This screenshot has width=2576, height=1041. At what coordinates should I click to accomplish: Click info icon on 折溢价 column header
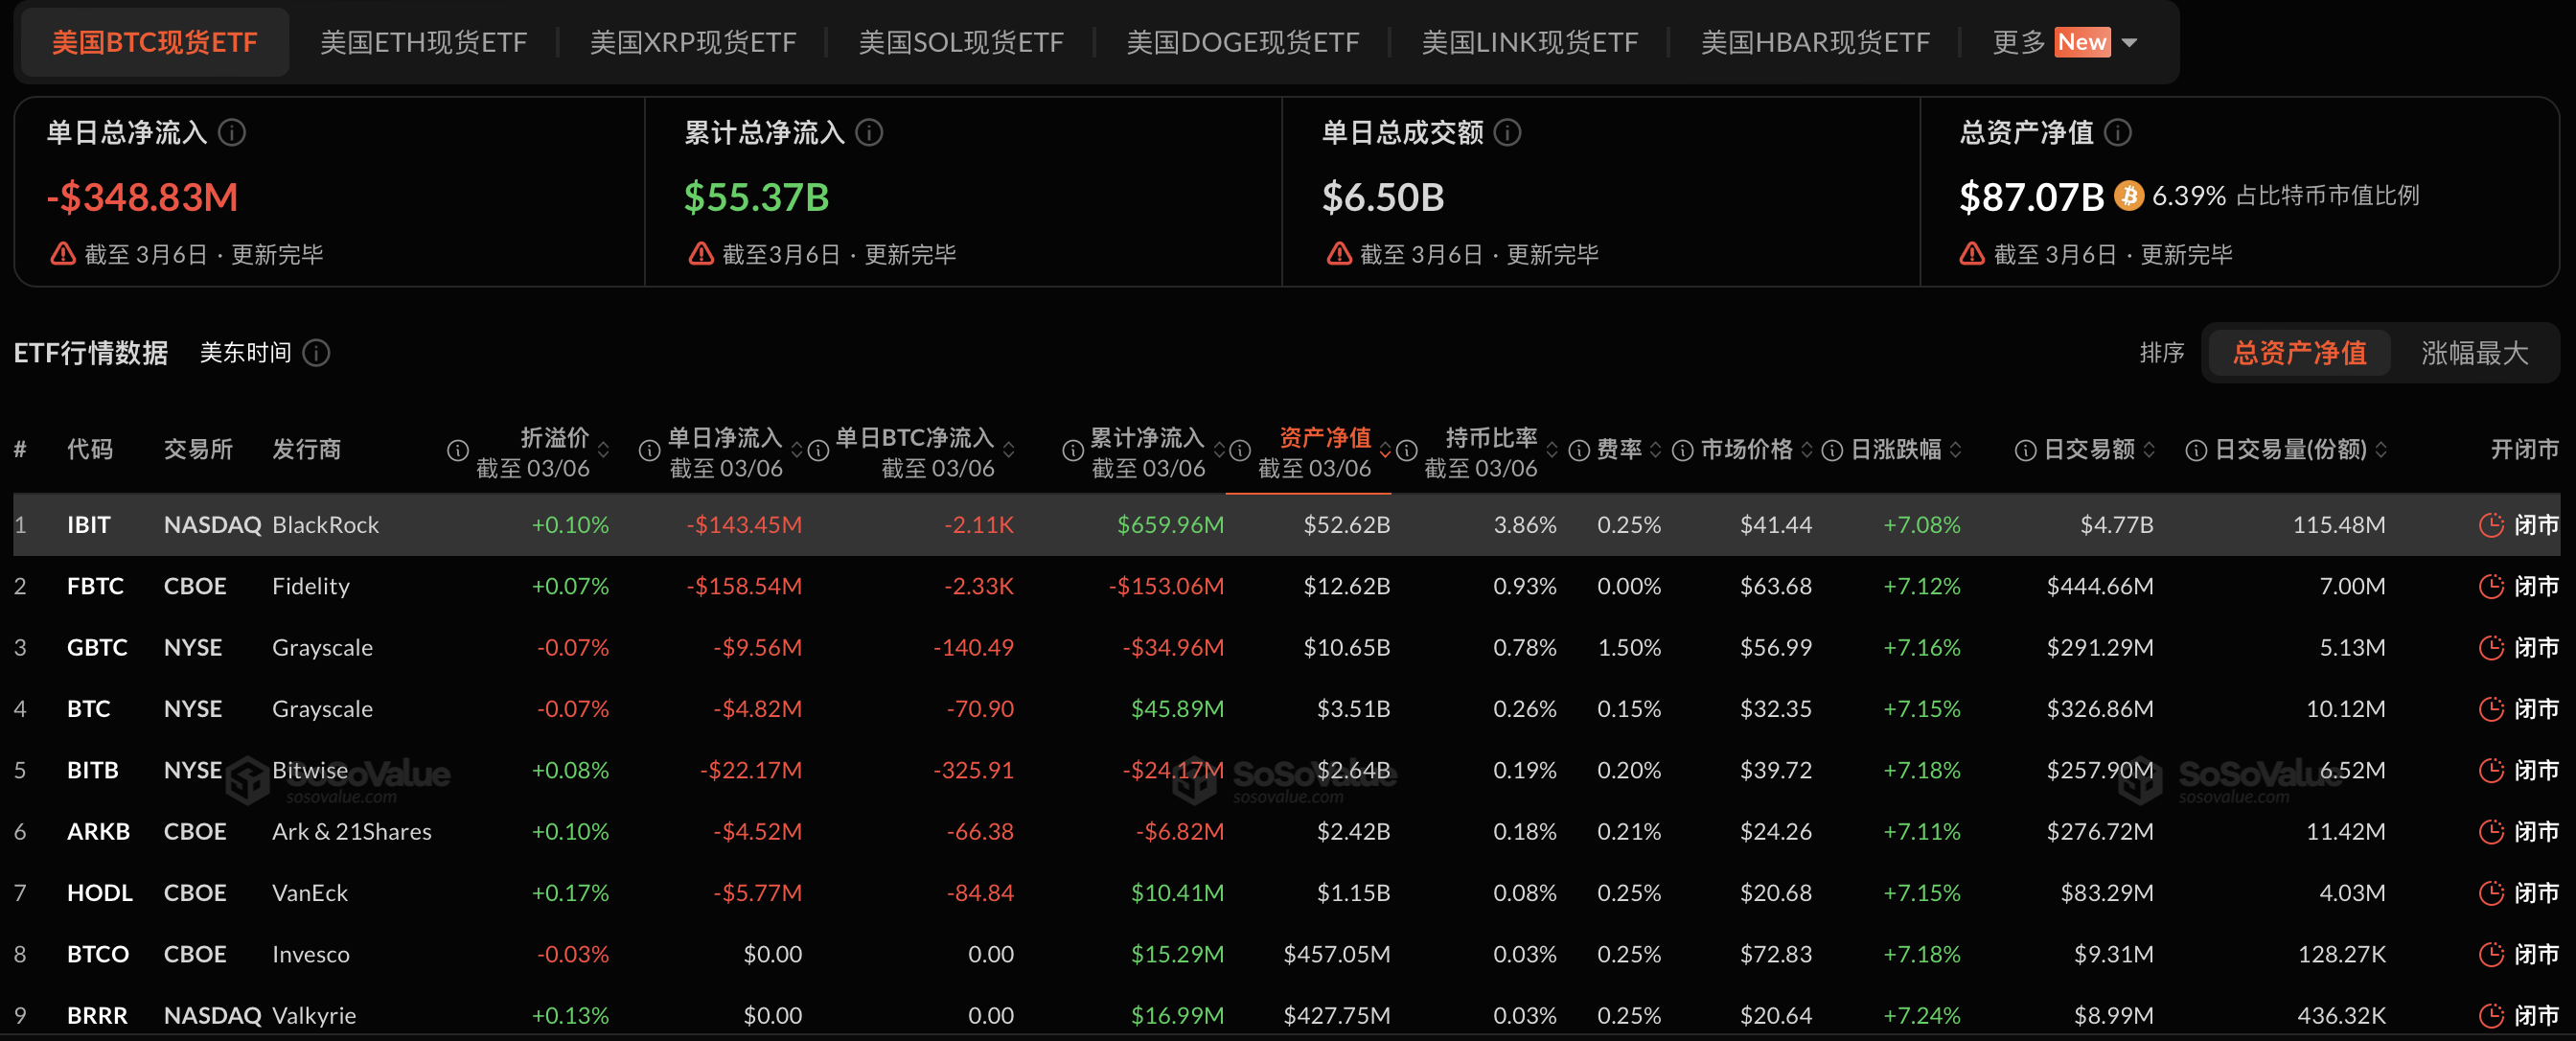[x=457, y=450]
